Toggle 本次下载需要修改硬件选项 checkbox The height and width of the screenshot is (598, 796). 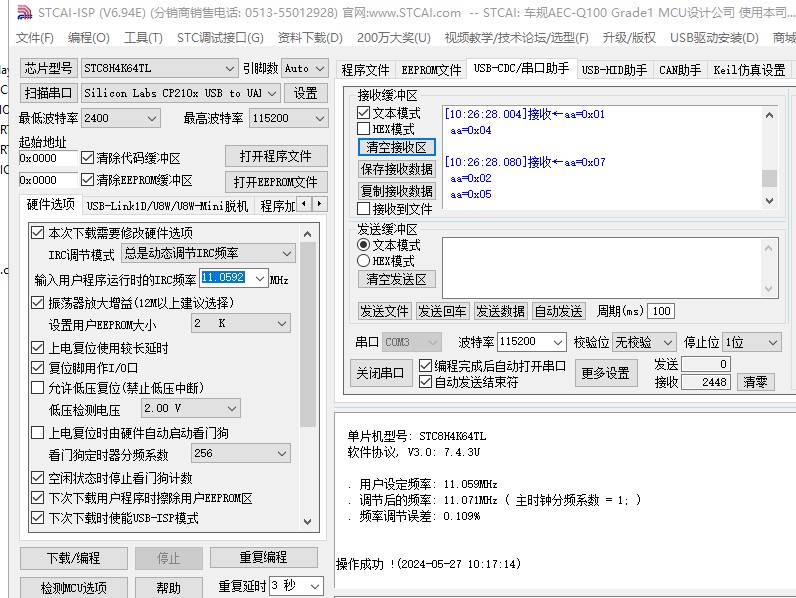(x=38, y=233)
